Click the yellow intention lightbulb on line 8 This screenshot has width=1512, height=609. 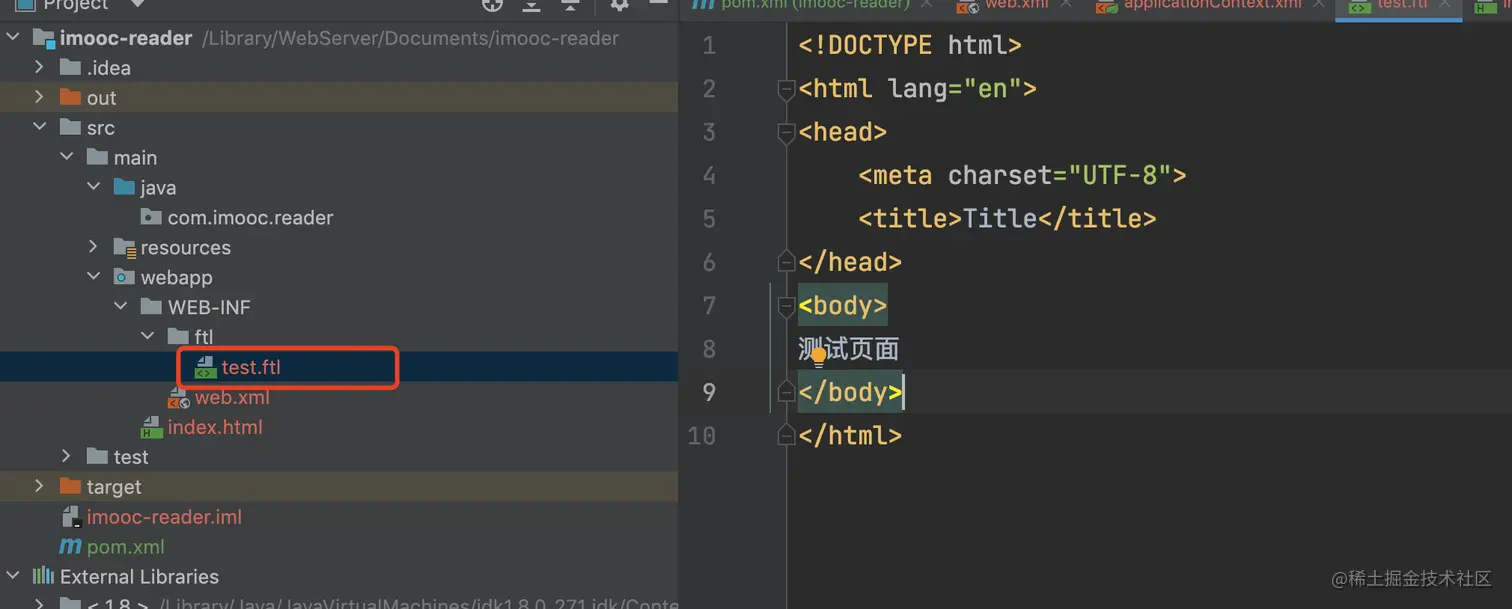819,357
